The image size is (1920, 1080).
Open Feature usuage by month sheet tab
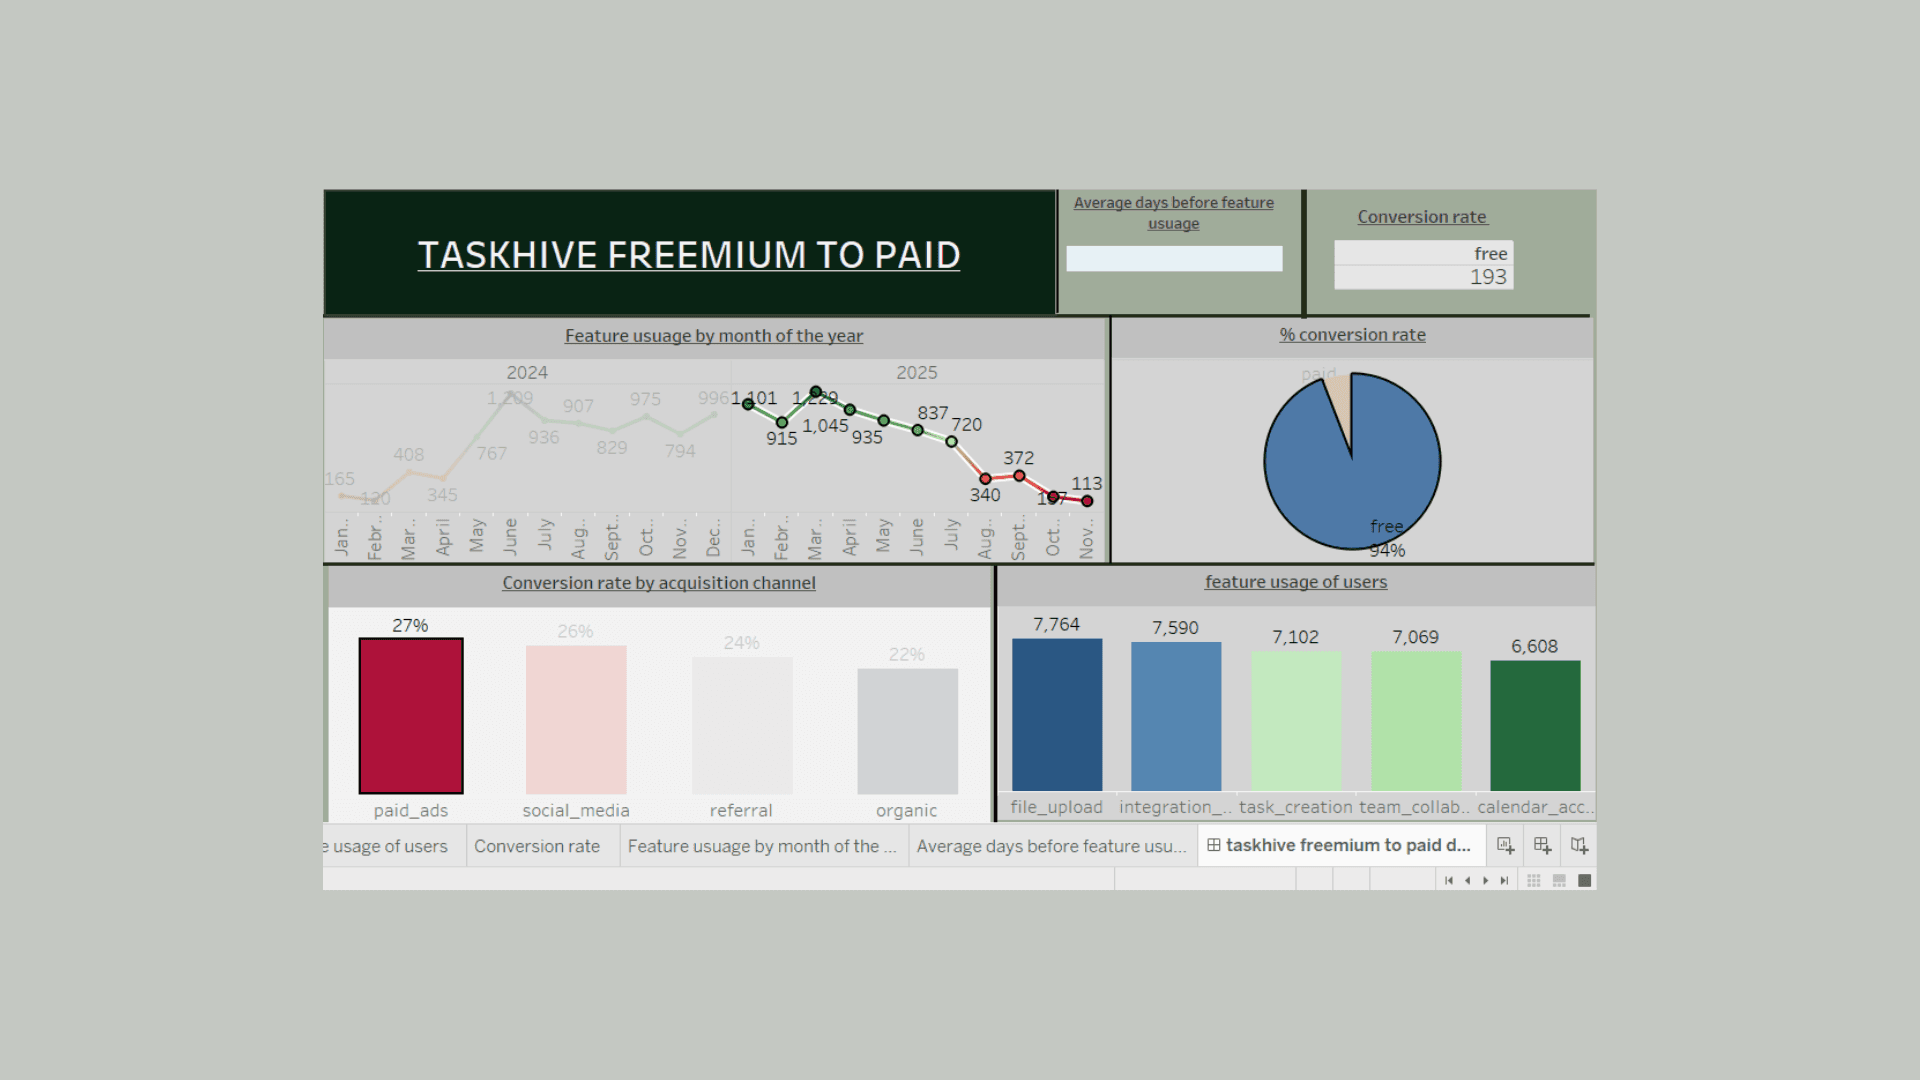pos(761,846)
